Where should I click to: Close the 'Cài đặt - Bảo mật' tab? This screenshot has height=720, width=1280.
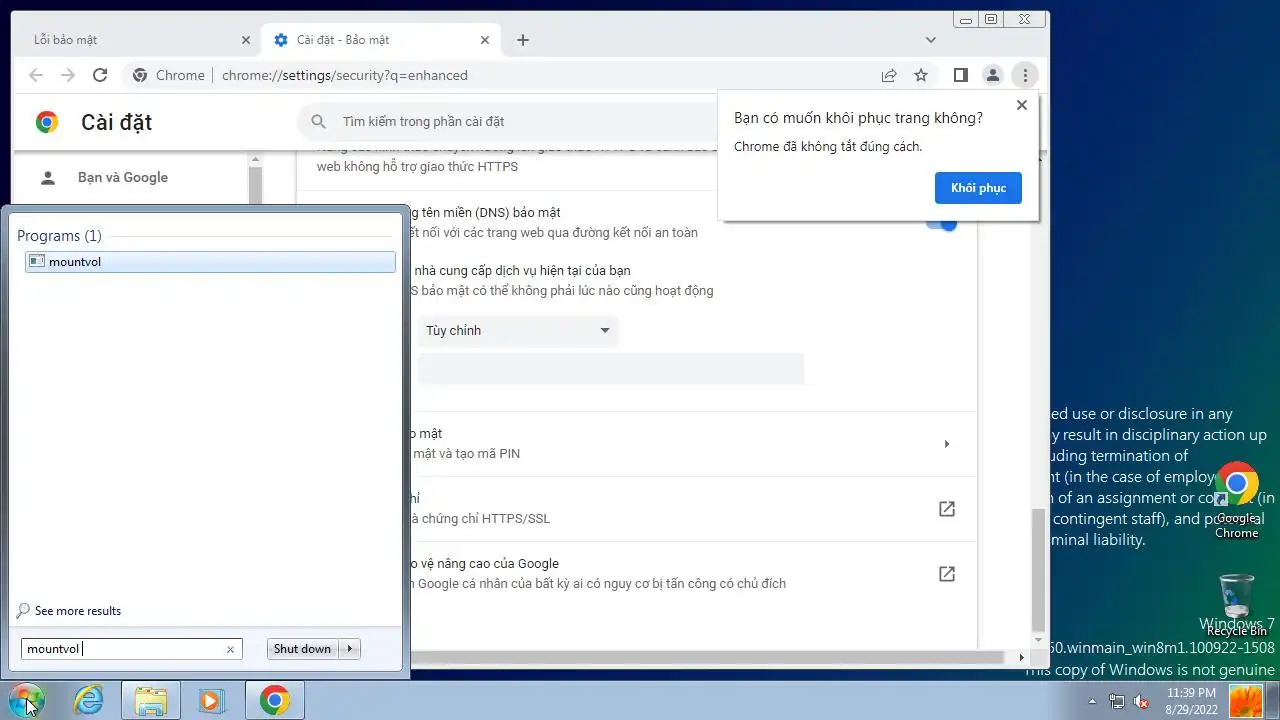486,40
